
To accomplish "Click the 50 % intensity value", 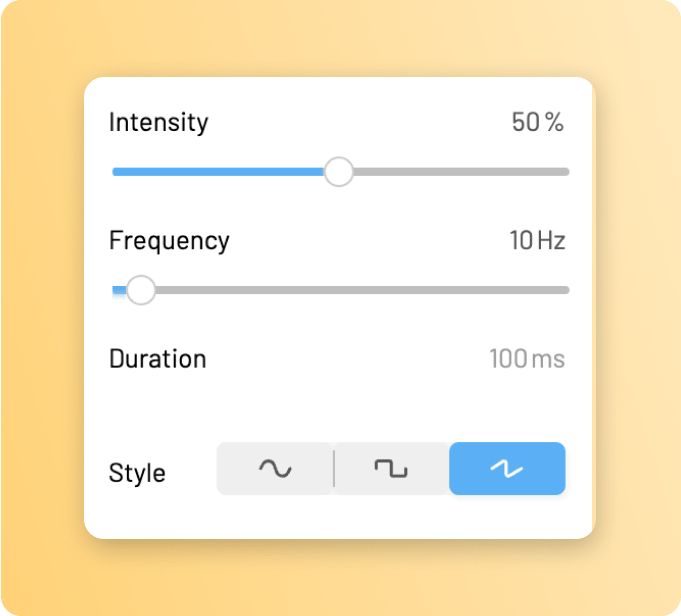I will point(537,123).
